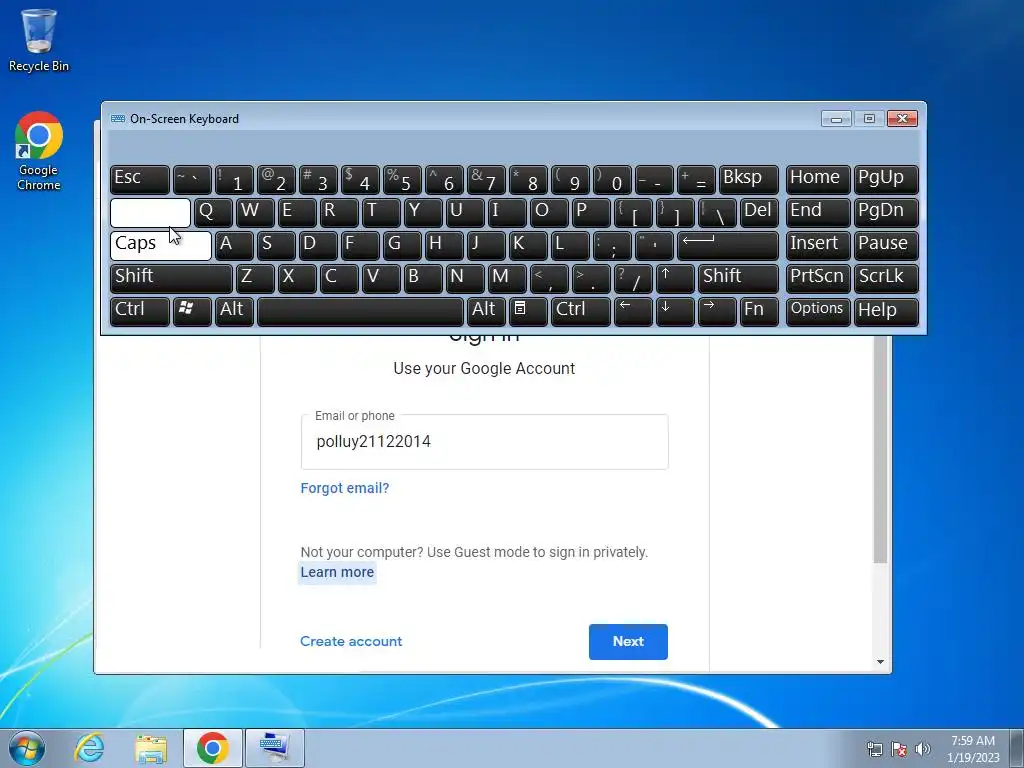This screenshot has height=768, width=1024.
Task: Click the Forgot email? link
Action: [x=345, y=488]
